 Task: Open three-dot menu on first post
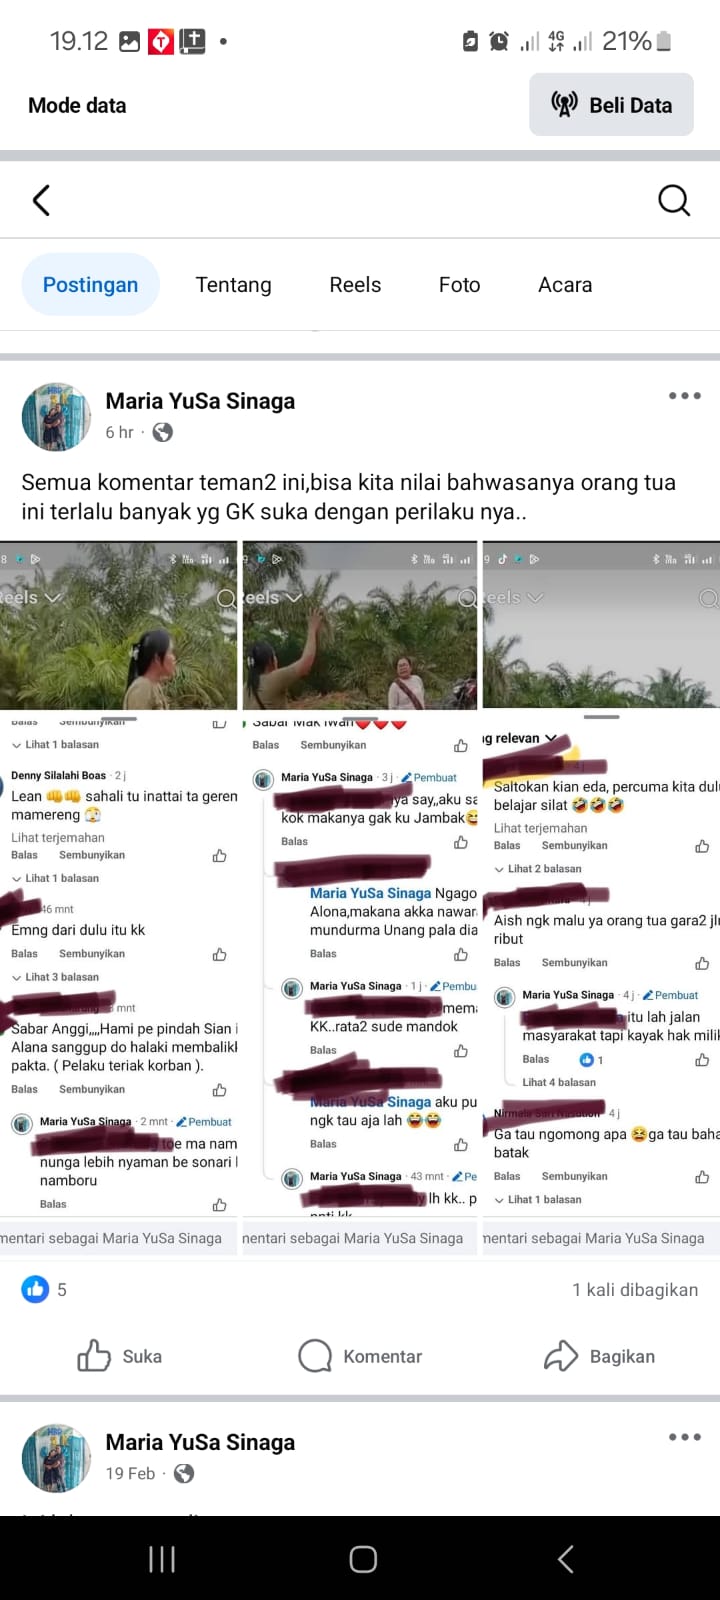tap(685, 396)
